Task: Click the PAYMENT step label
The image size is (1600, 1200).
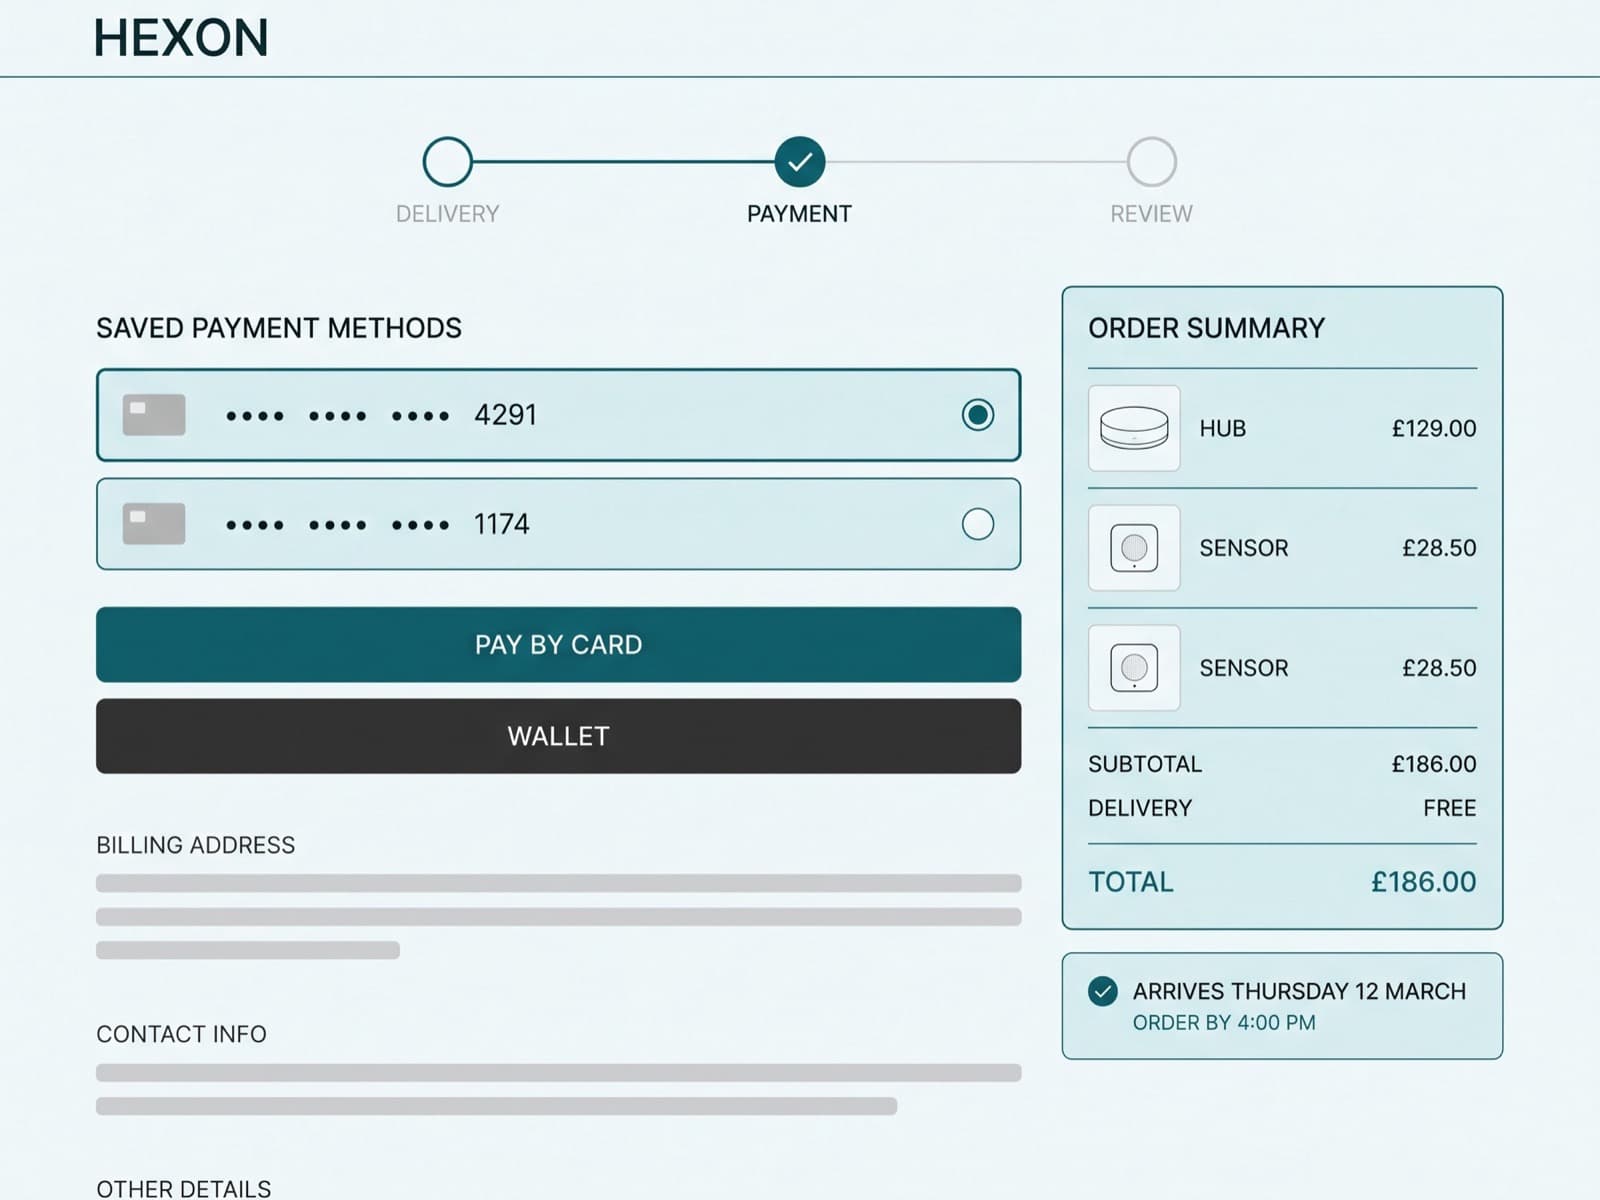Action: click(x=799, y=214)
